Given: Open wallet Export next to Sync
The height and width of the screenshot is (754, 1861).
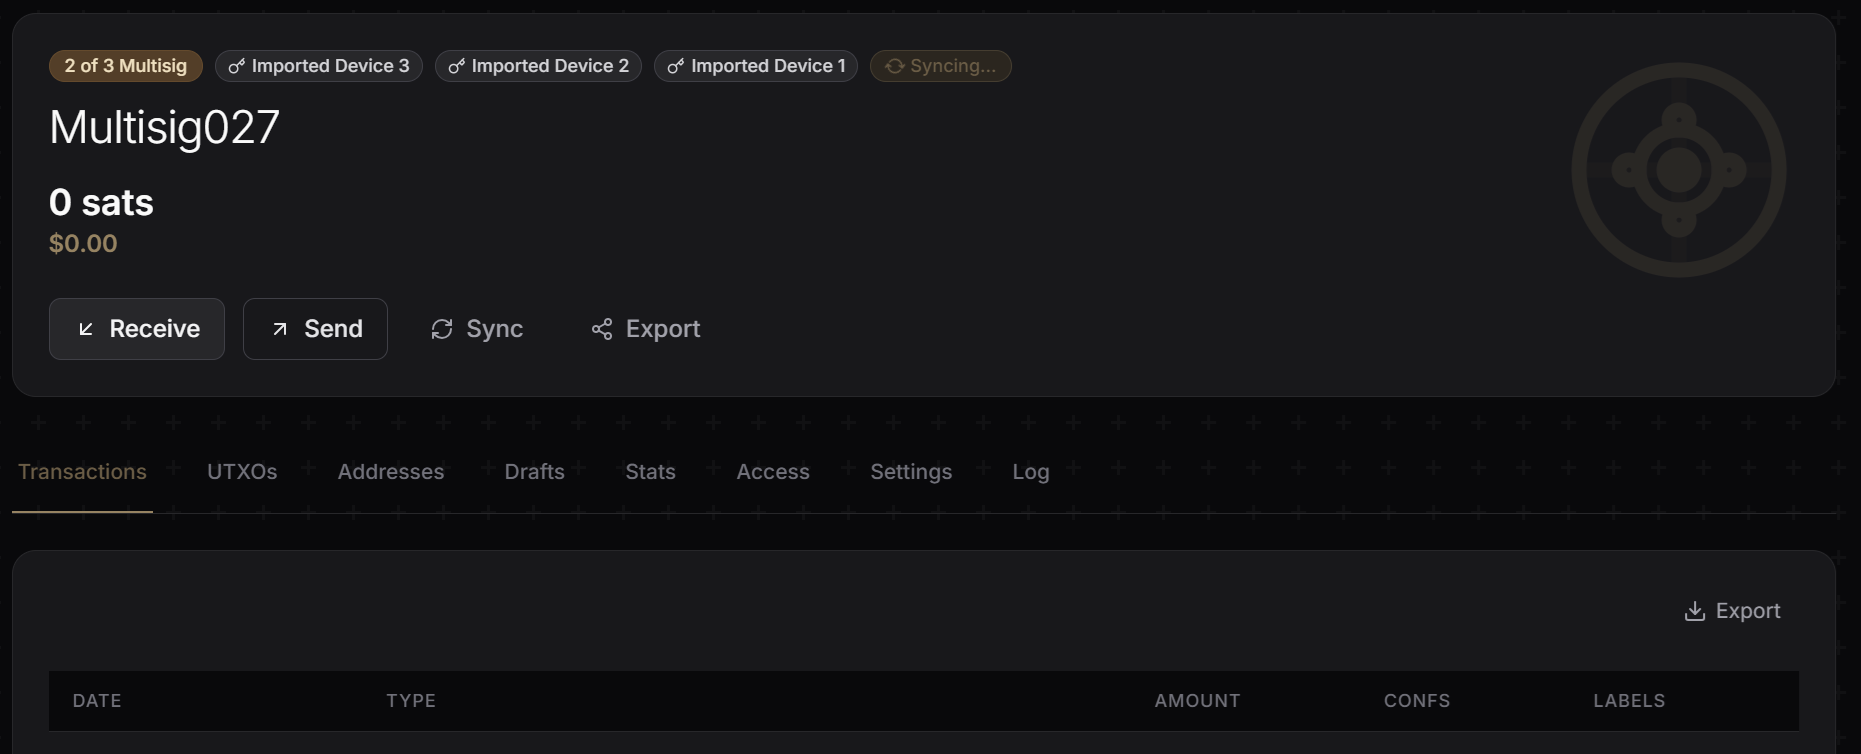Looking at the screenshot, I should [645, 329].
